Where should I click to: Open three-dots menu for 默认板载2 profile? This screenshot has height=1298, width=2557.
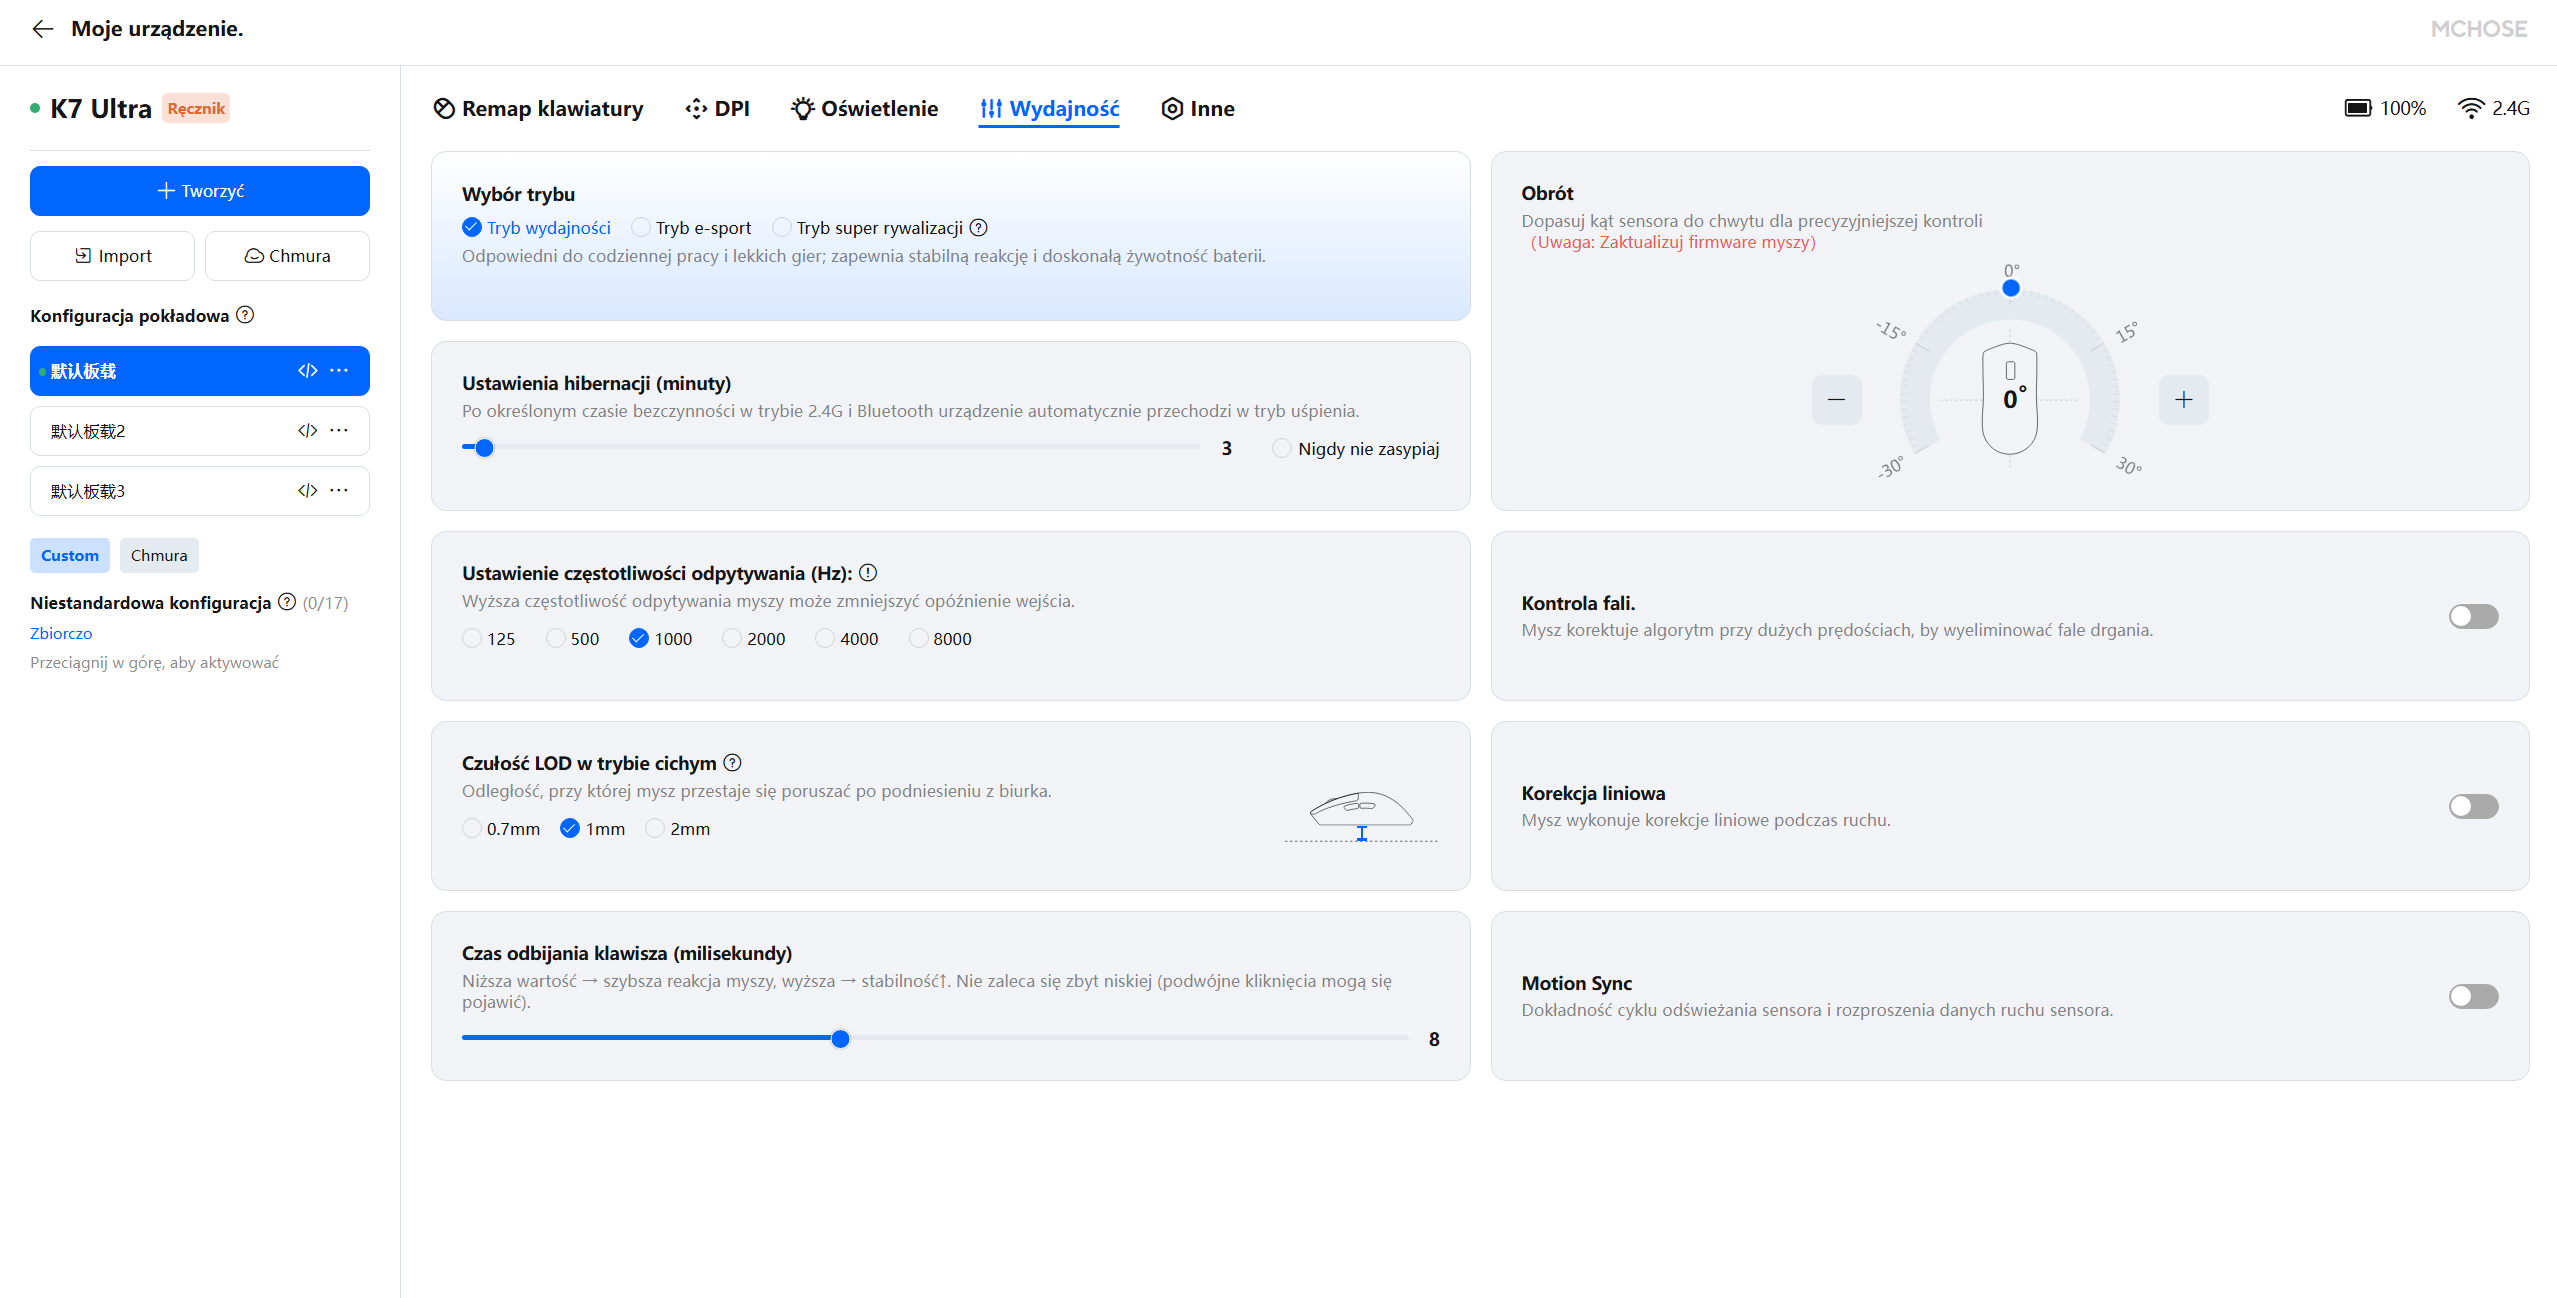tap(339, 431)
